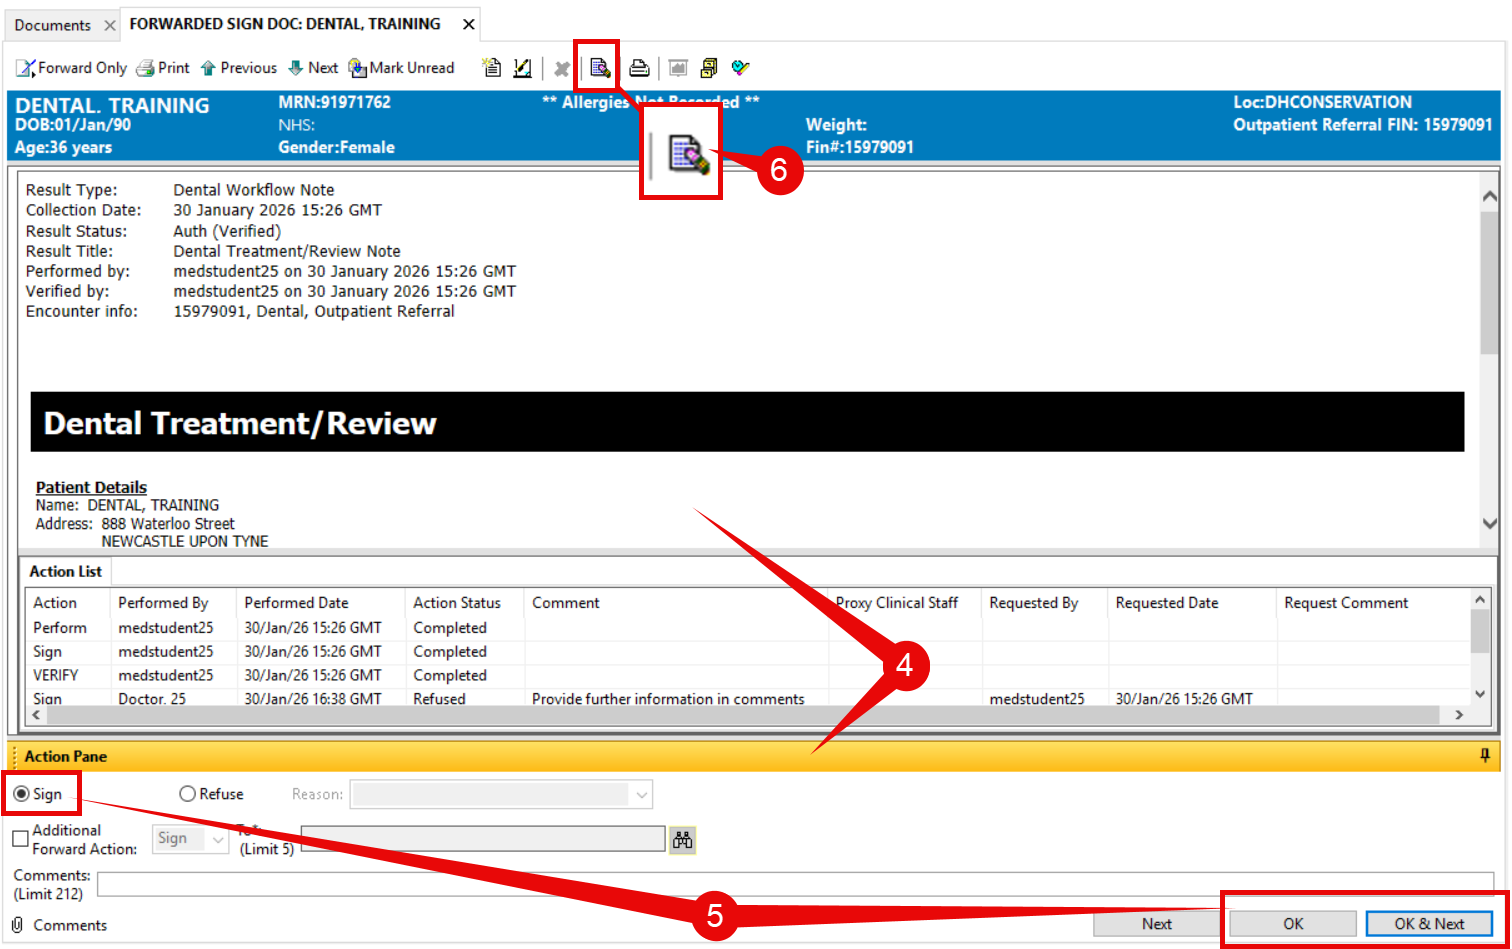The width and height of the screenshot is (1512, 949).
Task: Open recipient search with the binoculars icon
Action: [683, 840]
